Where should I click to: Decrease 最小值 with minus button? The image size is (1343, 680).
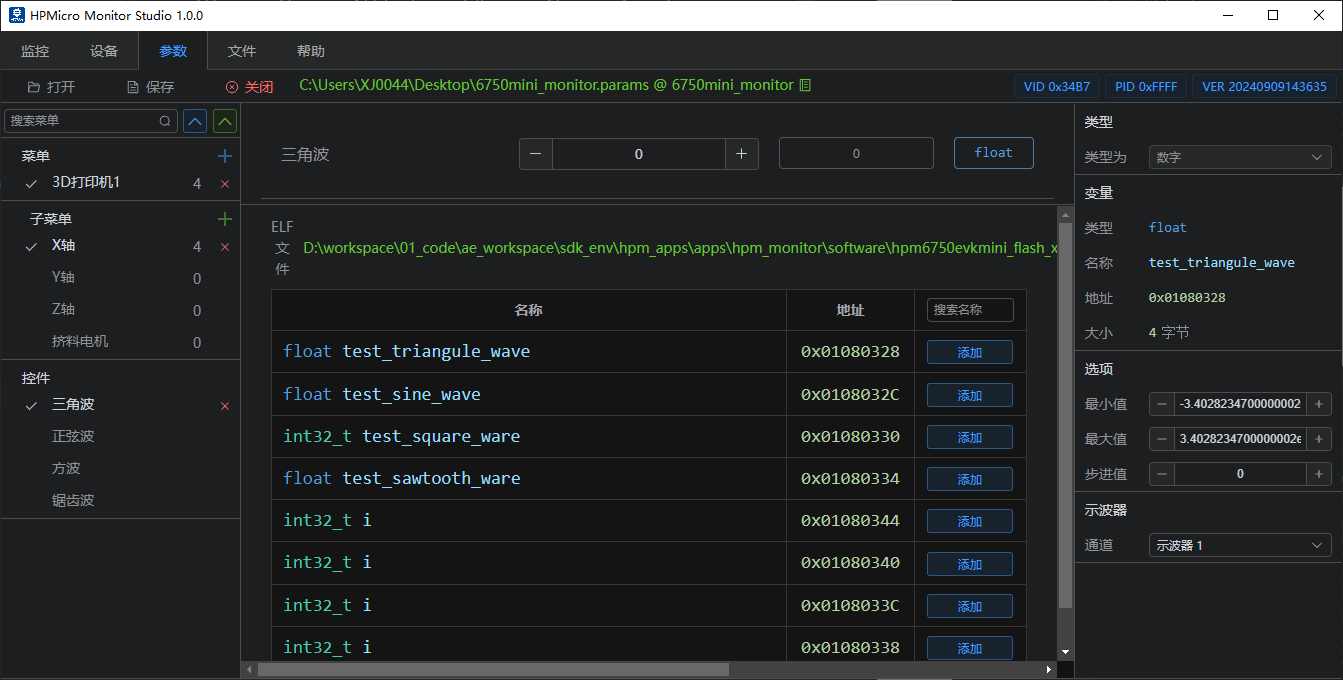(1161, 404)
